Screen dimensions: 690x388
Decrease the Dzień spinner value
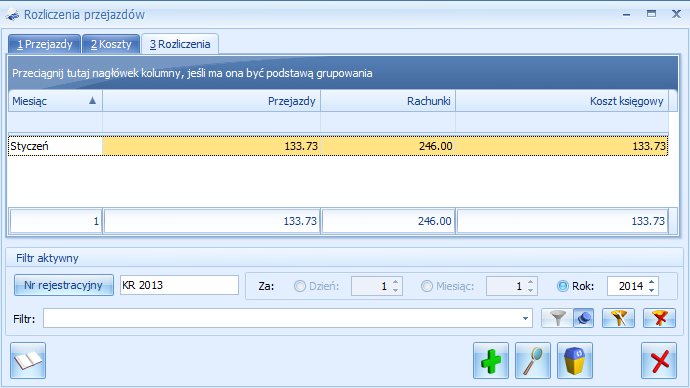395,290
